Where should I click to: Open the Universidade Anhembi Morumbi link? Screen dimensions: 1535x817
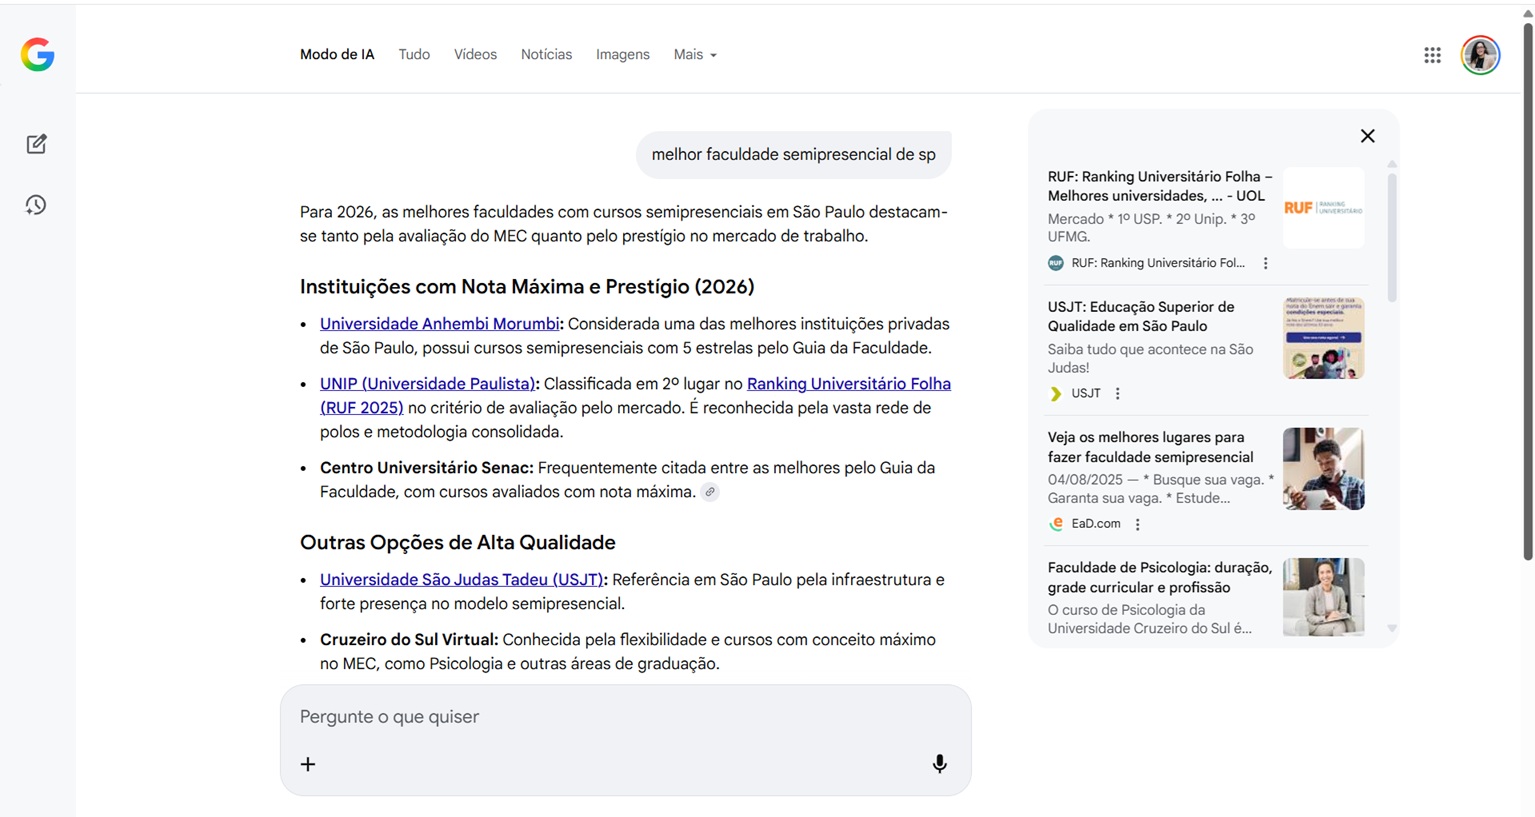tap(438, 323)
